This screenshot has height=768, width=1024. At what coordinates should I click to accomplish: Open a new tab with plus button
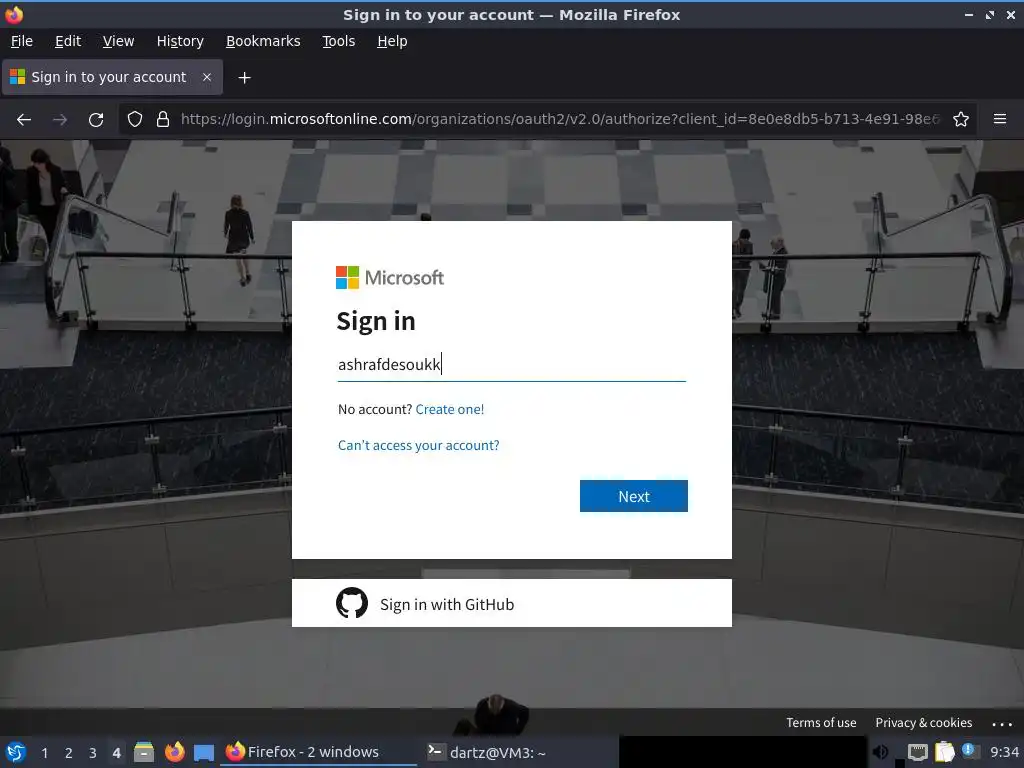coord(244,78)
